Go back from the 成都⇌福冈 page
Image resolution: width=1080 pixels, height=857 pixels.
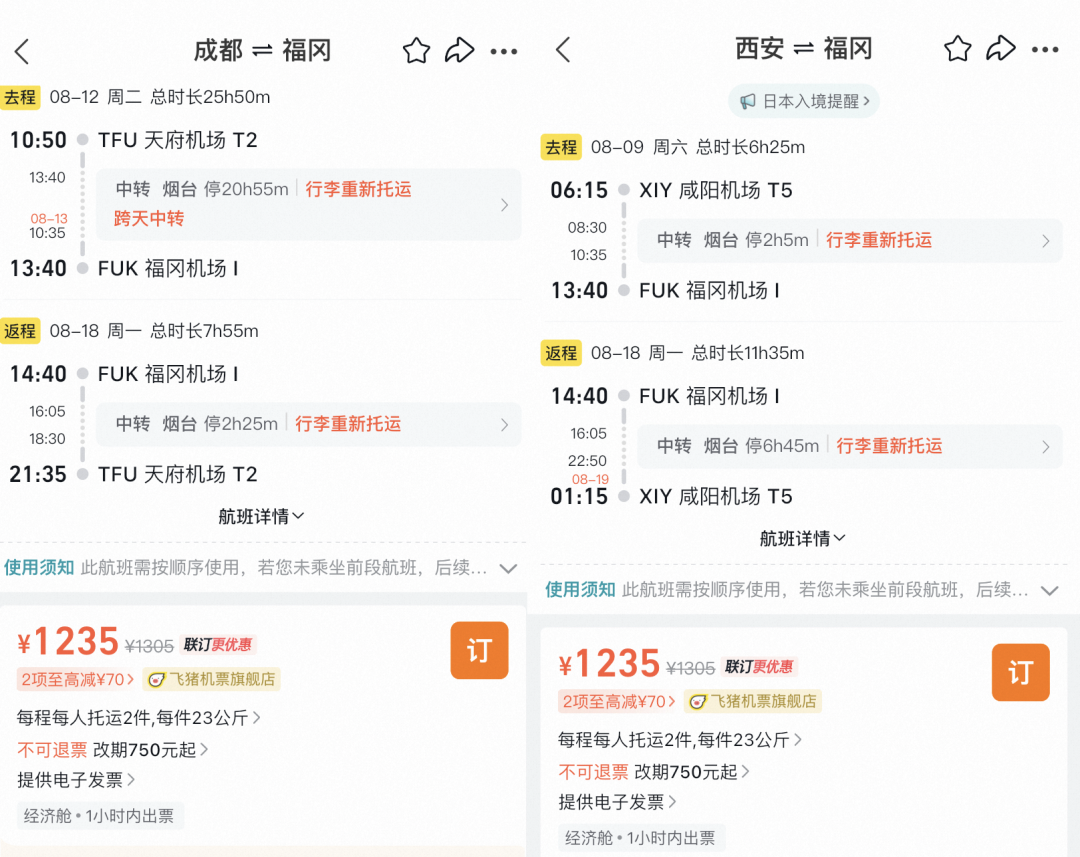point(22,52)
